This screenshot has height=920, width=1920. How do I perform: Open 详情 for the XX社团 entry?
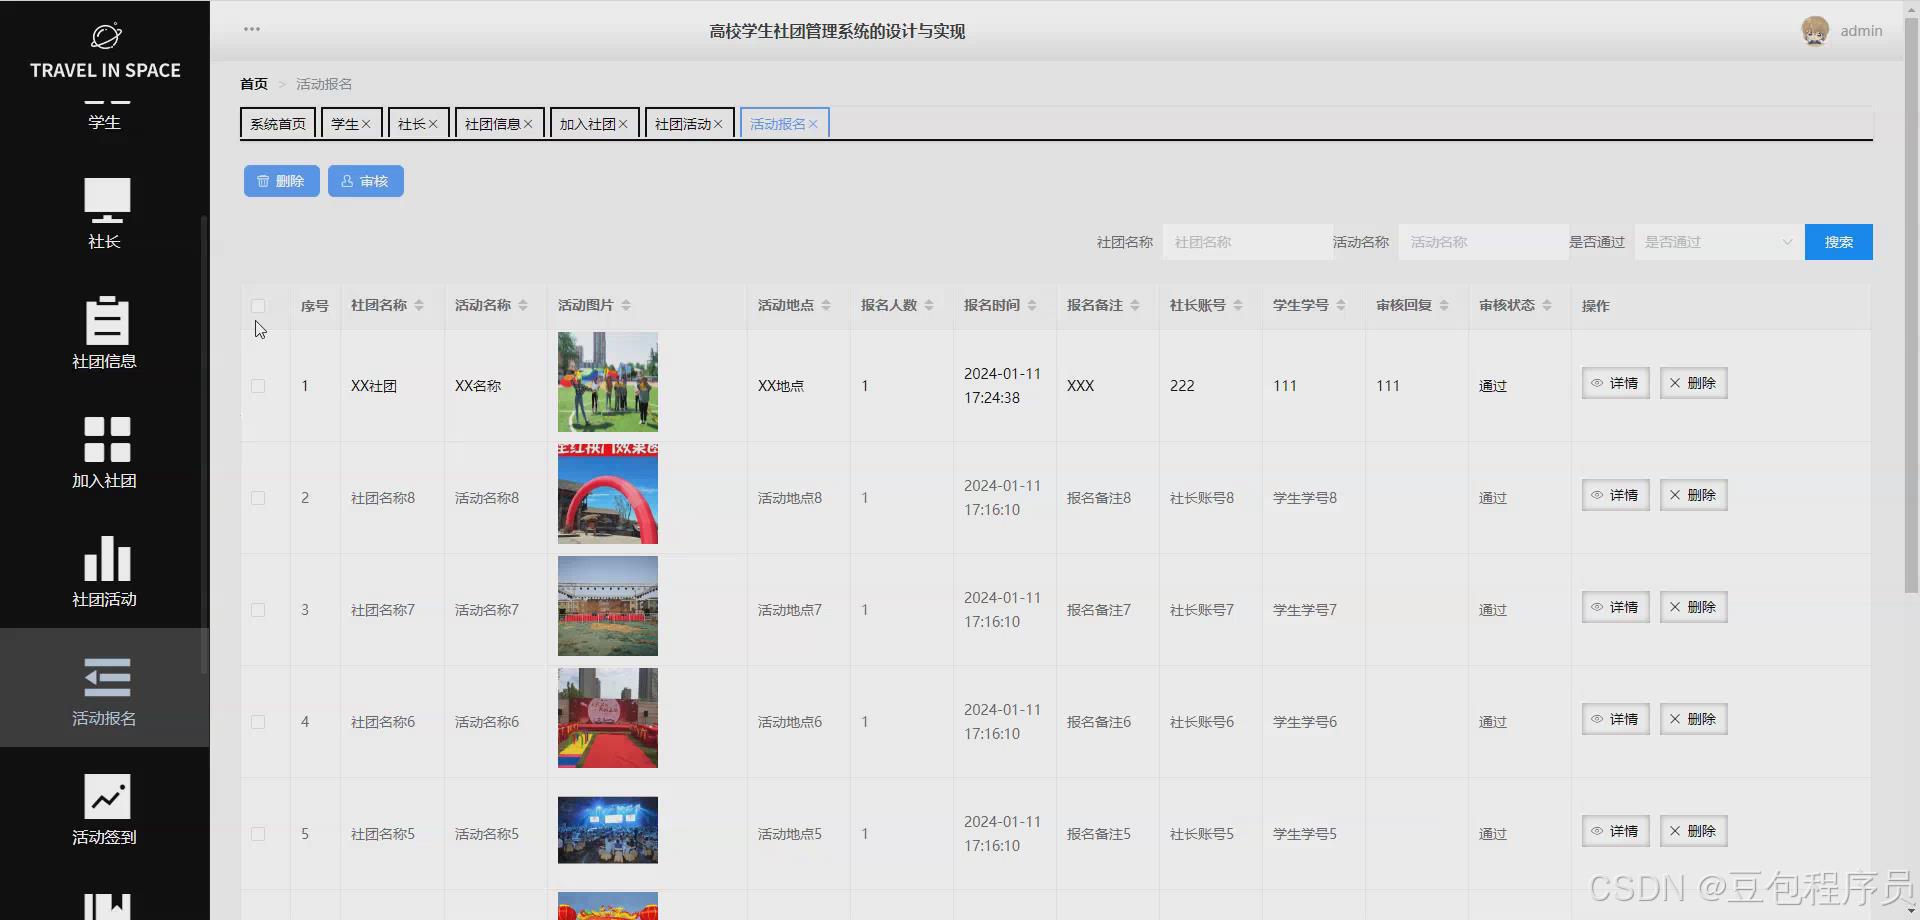click(x=1614, y=383)
